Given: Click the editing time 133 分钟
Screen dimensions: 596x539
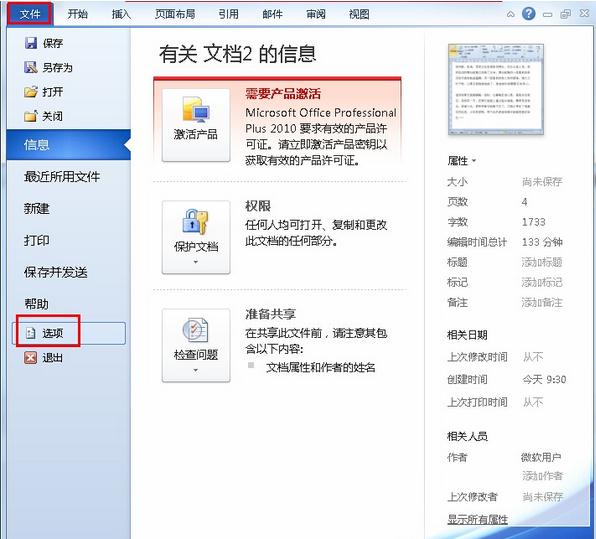Looking at the screenshot, I should [542, 242].
